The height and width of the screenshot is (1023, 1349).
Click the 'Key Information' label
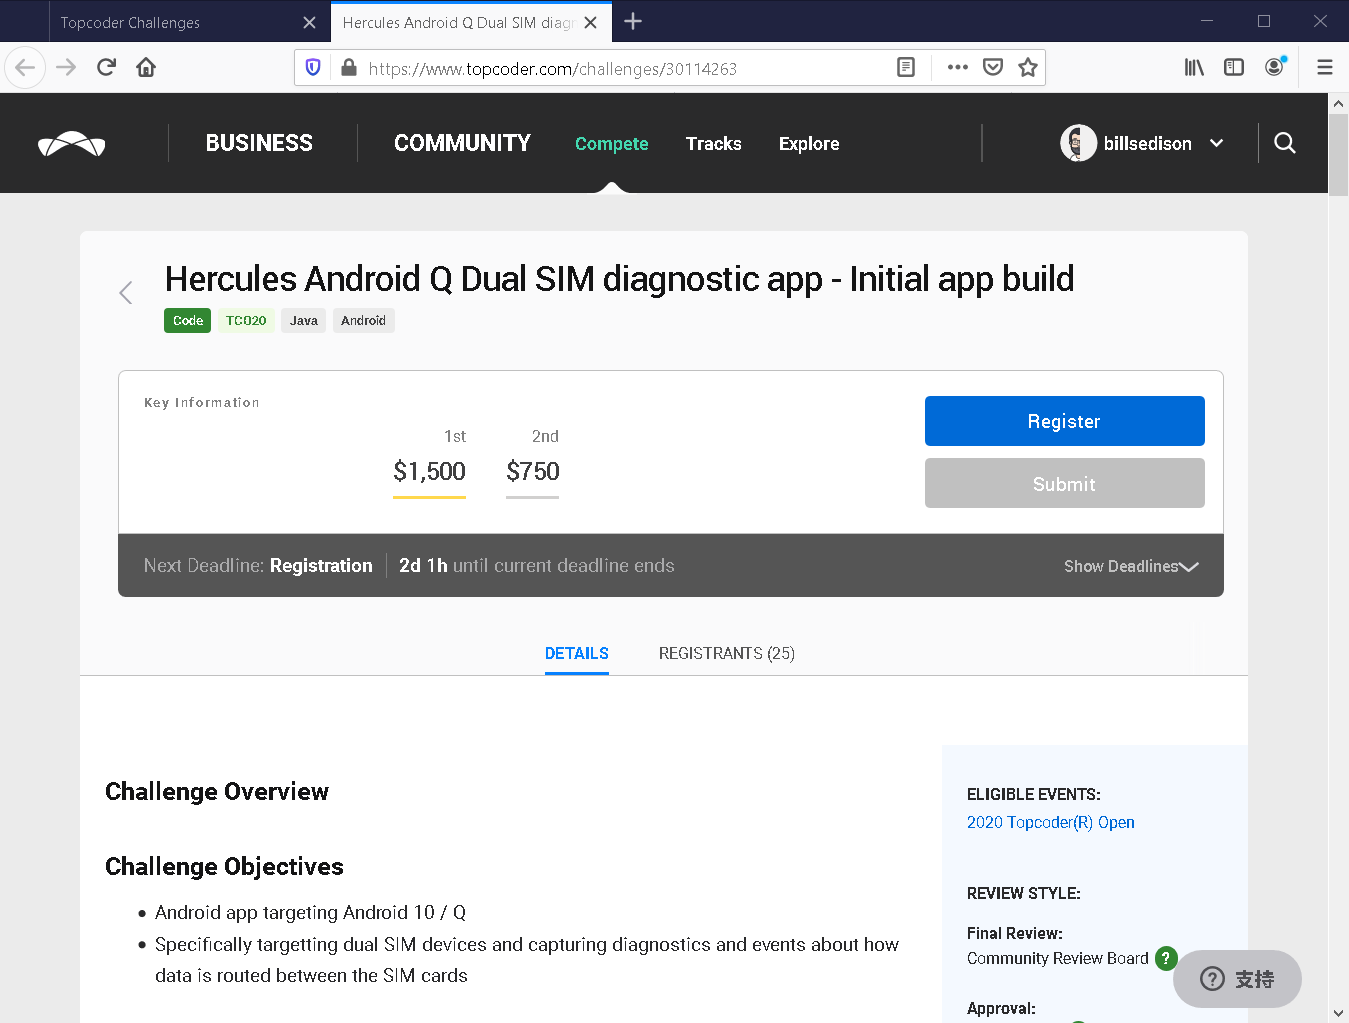click(202, 402)
